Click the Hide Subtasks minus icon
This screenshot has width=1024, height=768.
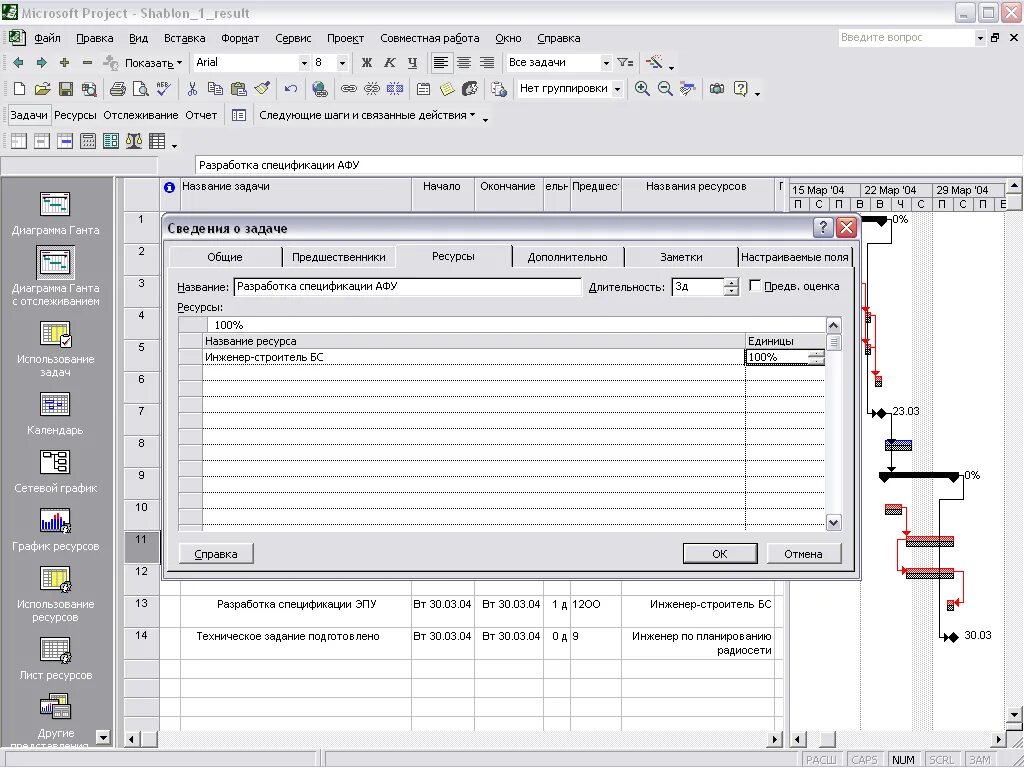88,63
